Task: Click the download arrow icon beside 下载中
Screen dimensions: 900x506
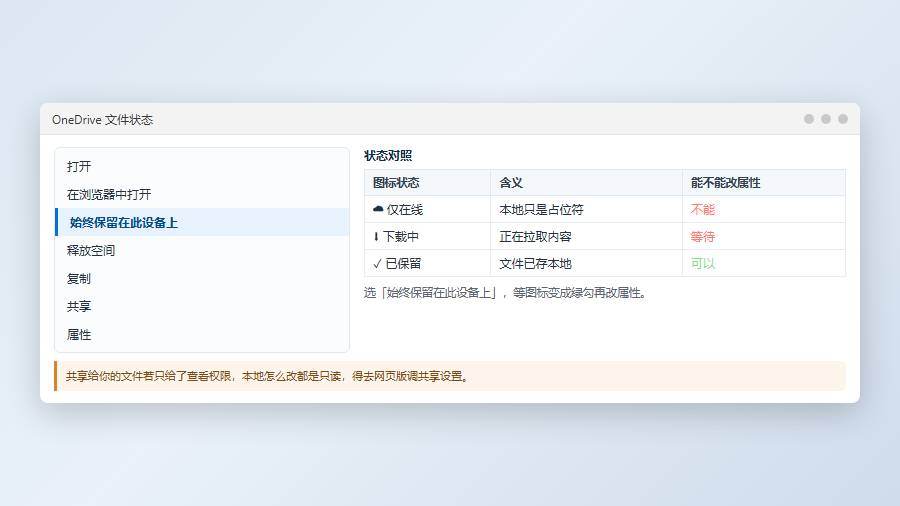Action: tap(376, 236)
